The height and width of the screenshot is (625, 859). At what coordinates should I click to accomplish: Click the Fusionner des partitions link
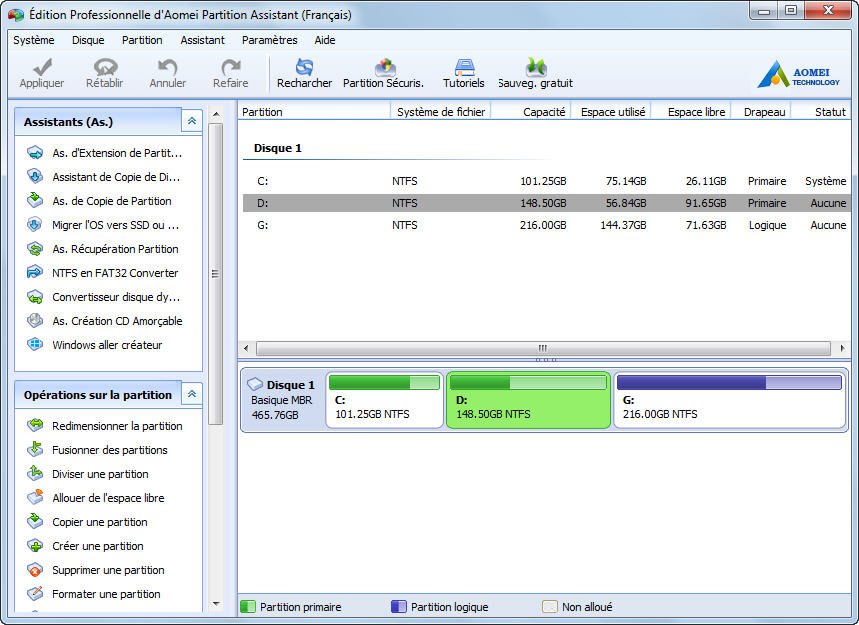(110, 450)
